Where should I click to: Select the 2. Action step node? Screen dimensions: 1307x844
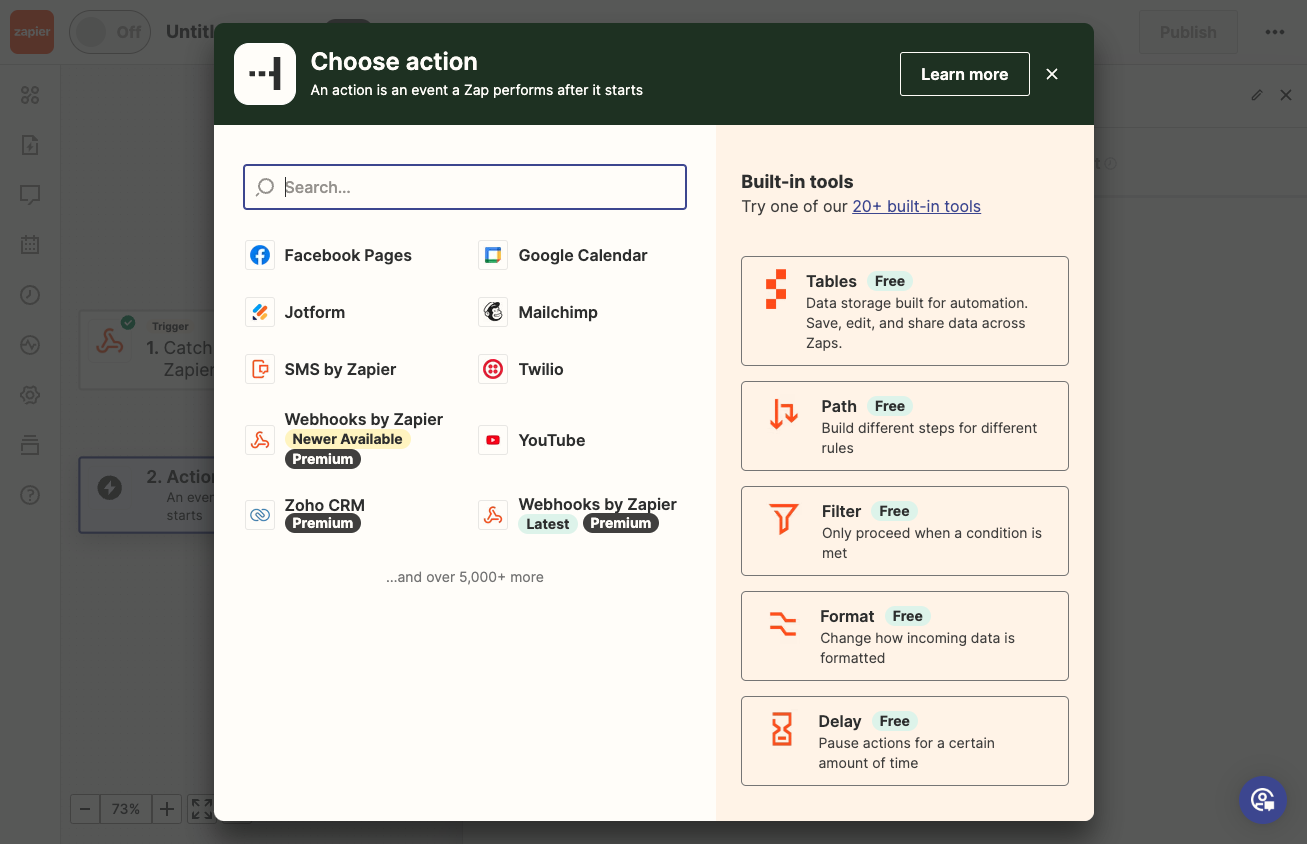(147, 495)
